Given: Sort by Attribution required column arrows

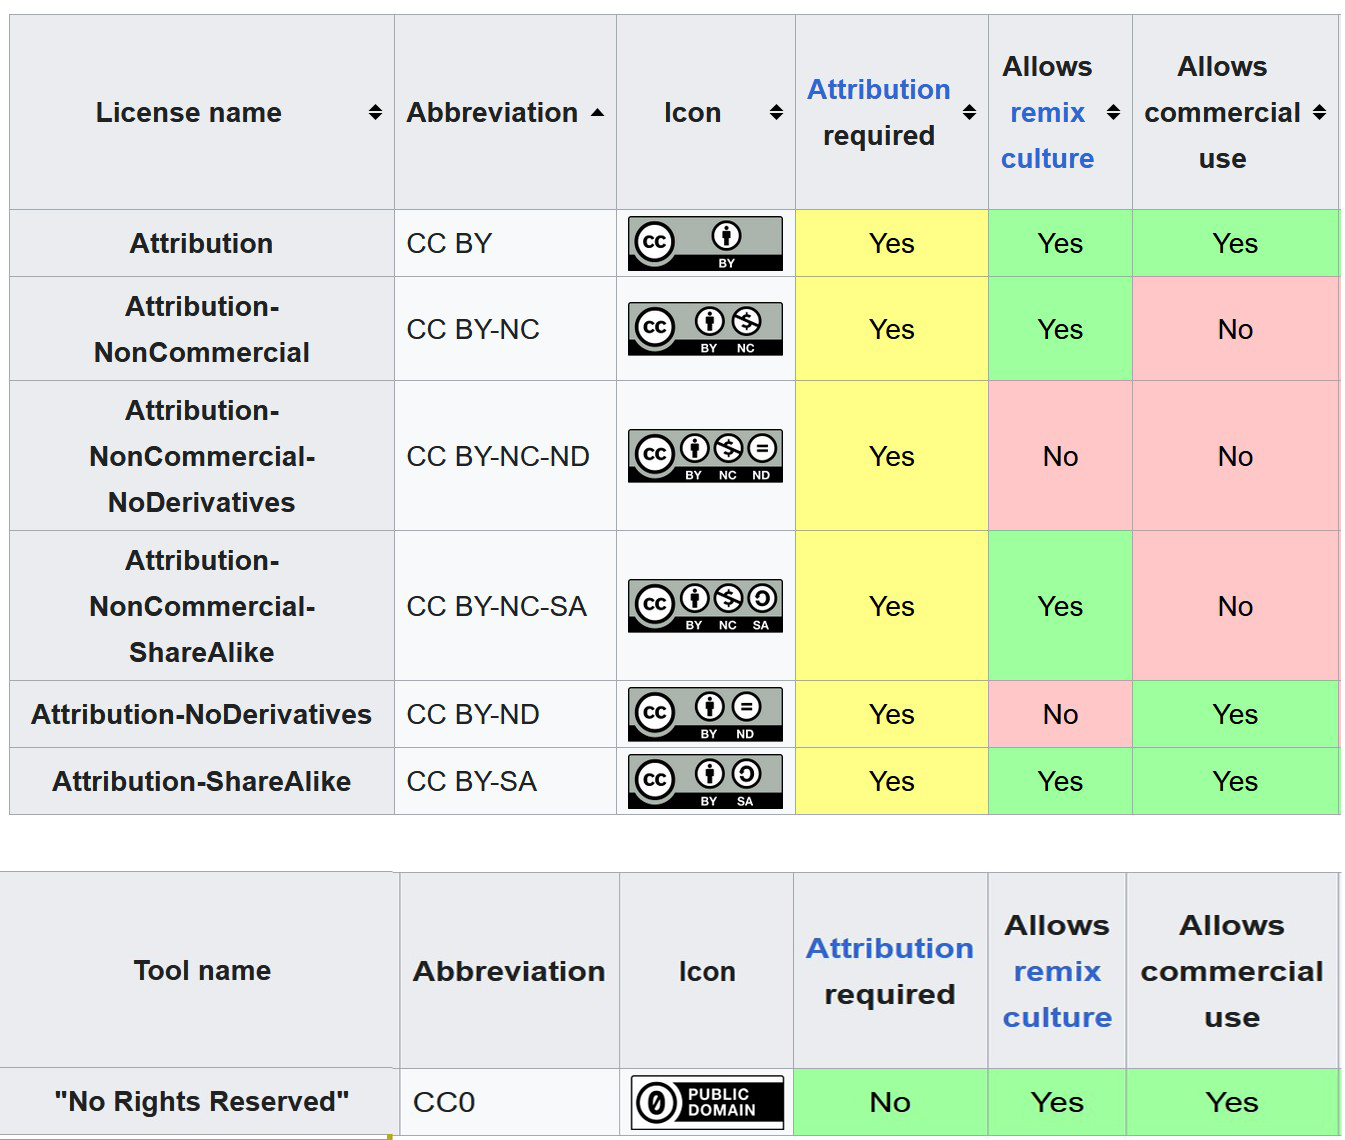Looking at the screenshot, I should [969, 112].
